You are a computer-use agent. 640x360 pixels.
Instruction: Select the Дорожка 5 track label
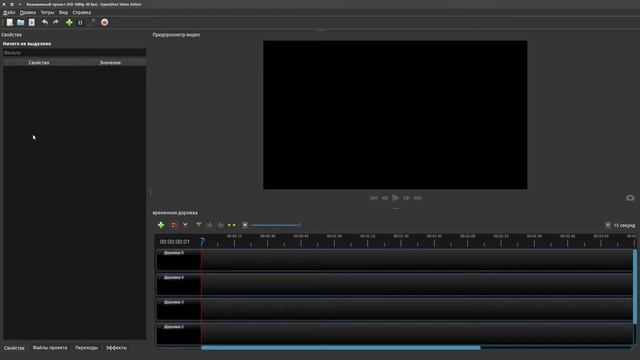[x=173, y=253]
